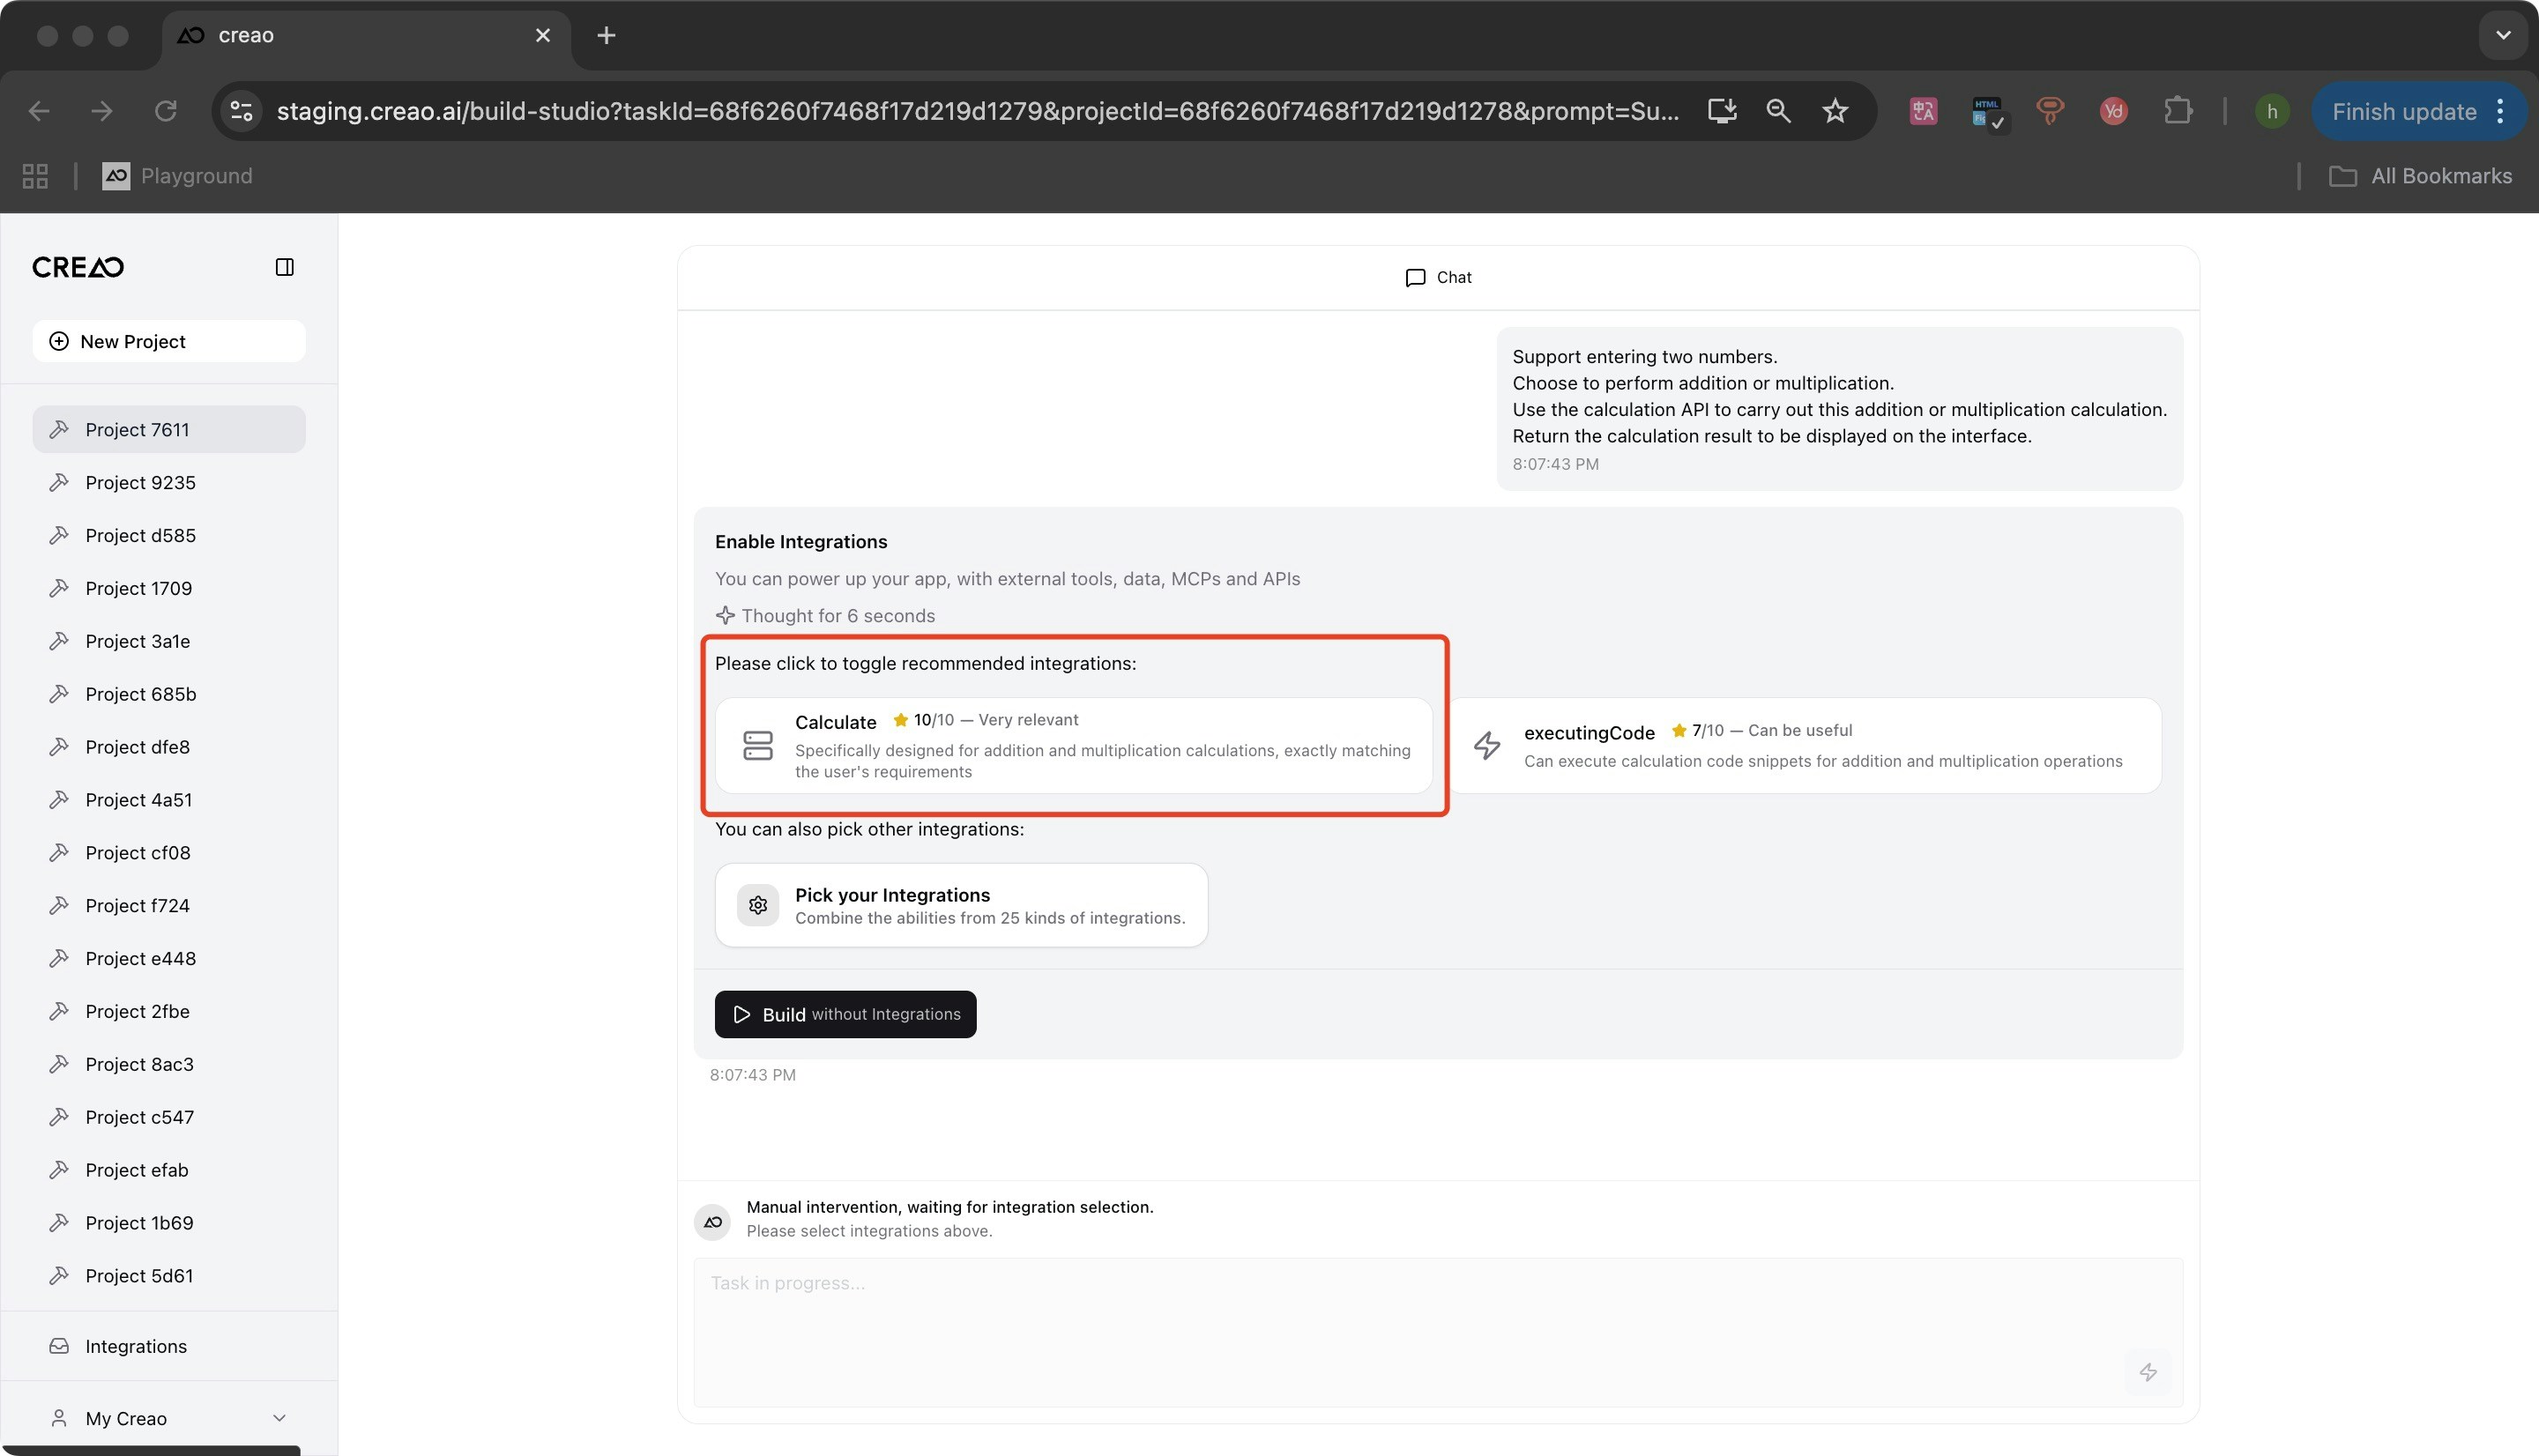Click Build without Integrations
Screen dimensions: 2539x1456
point(845,1014)
